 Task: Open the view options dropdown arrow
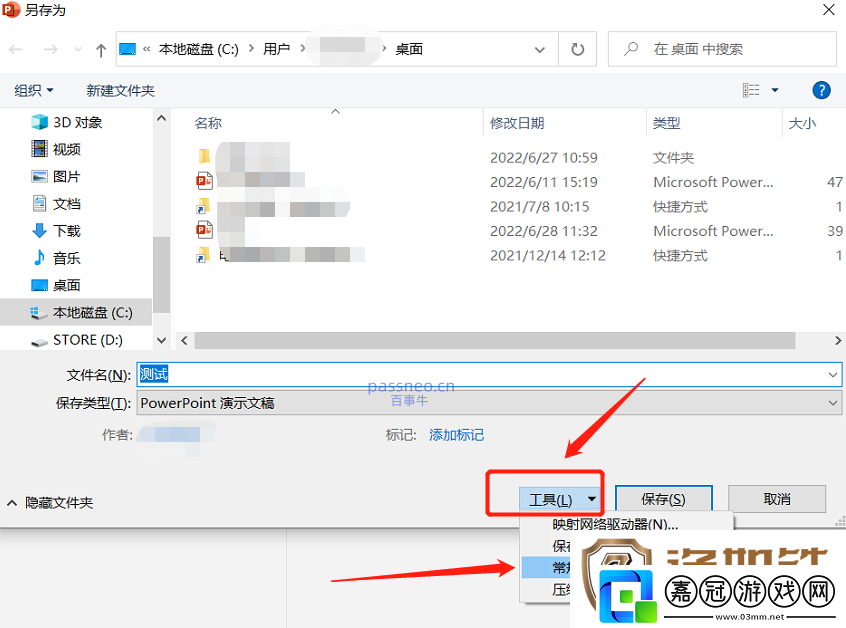click(775, 90)
